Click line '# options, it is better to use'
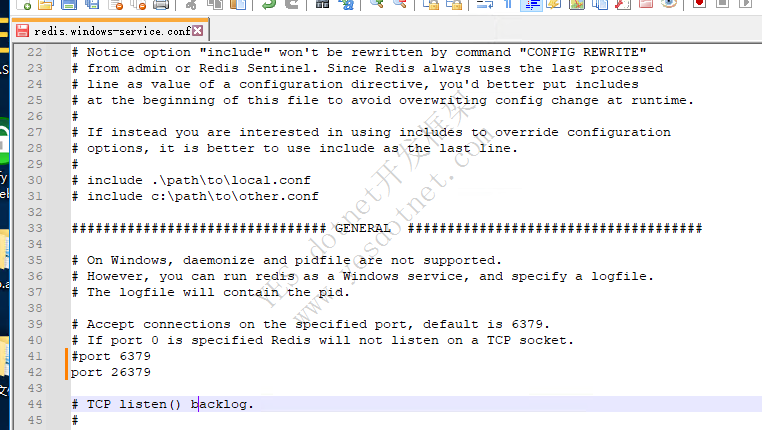The image size is (762, 430). pos(294,148)
